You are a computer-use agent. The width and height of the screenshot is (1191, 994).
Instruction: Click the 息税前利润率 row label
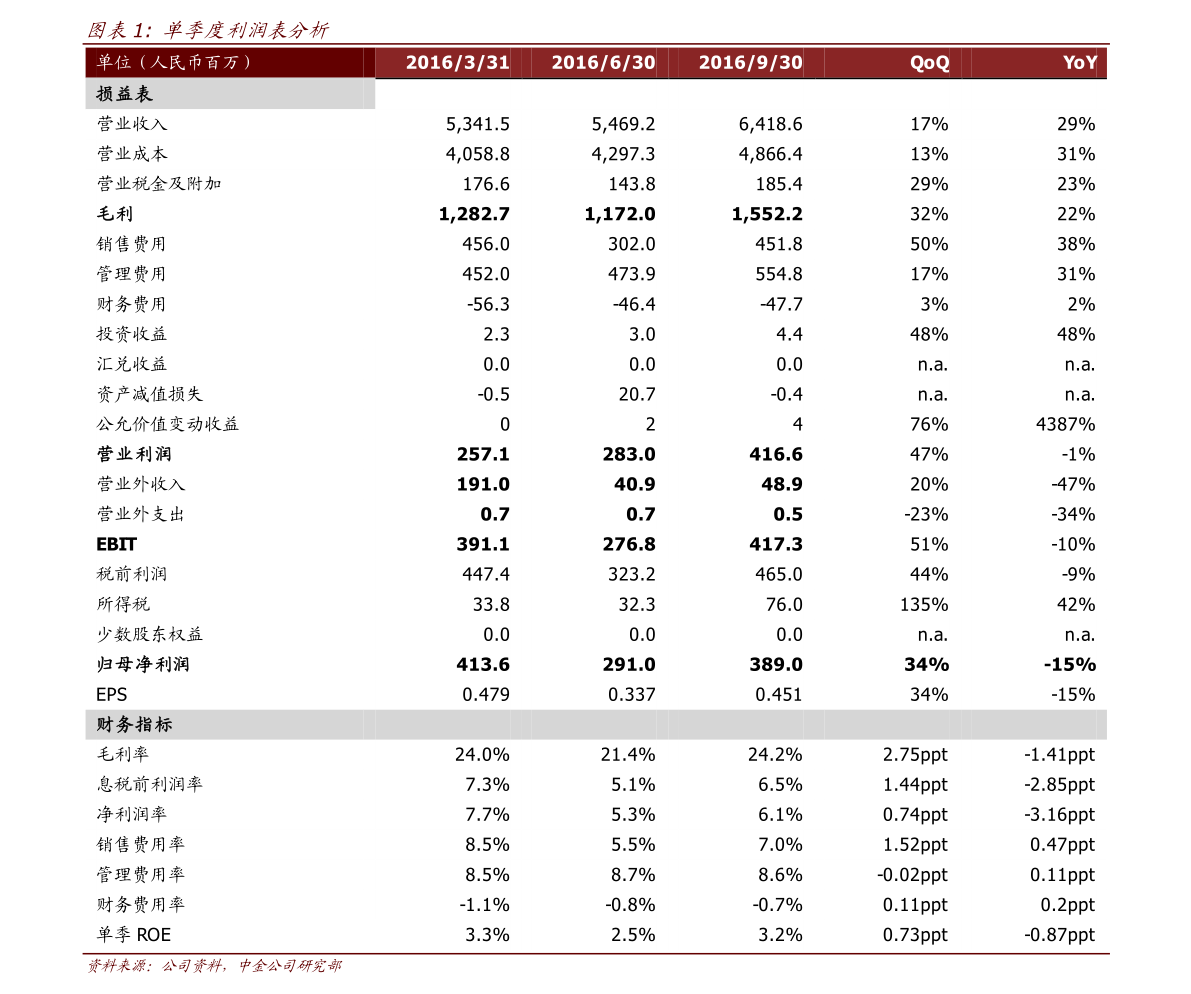pos(150,784)
